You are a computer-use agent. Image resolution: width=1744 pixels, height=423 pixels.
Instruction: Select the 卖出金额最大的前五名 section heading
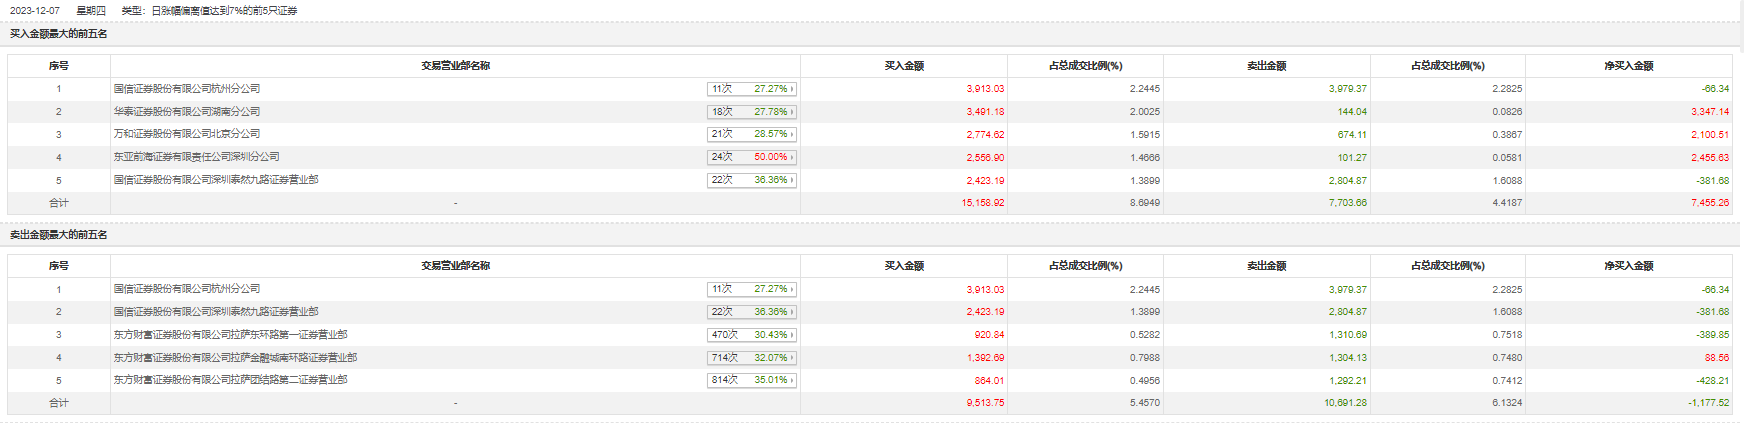pos(59,235)
